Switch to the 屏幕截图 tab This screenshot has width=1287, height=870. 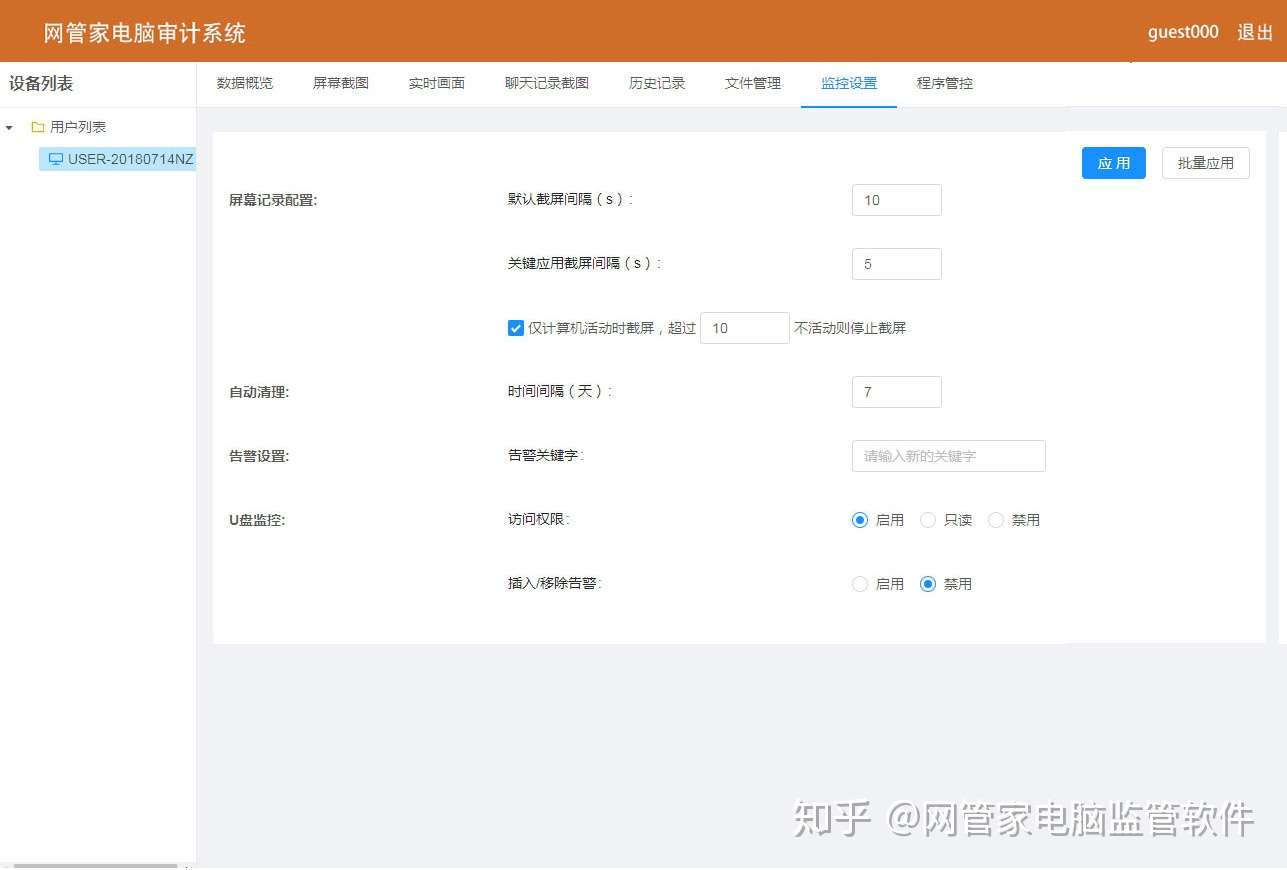[341, 83]
